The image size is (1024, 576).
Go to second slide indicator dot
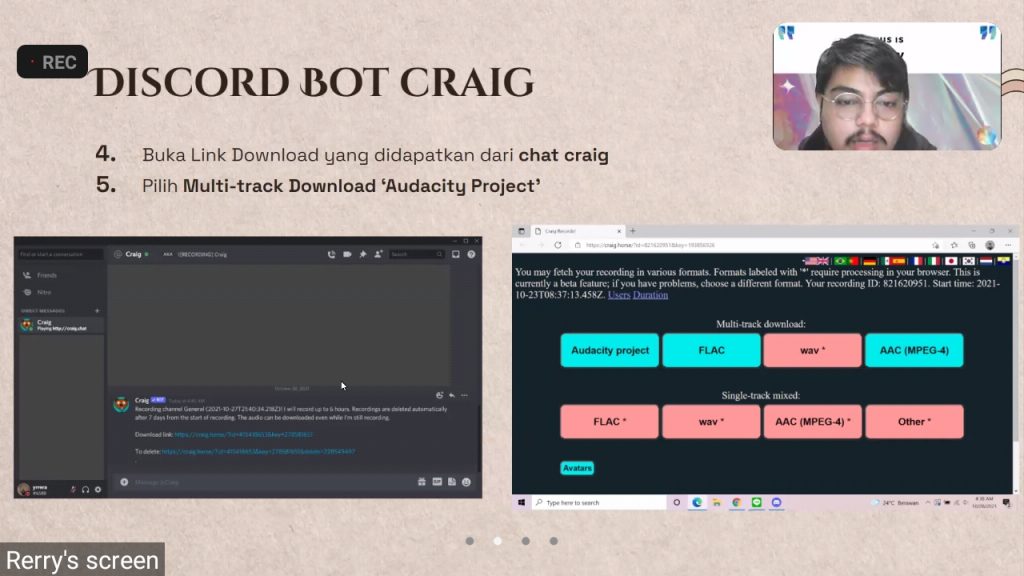pyautogui.click(x=498, y=541)
